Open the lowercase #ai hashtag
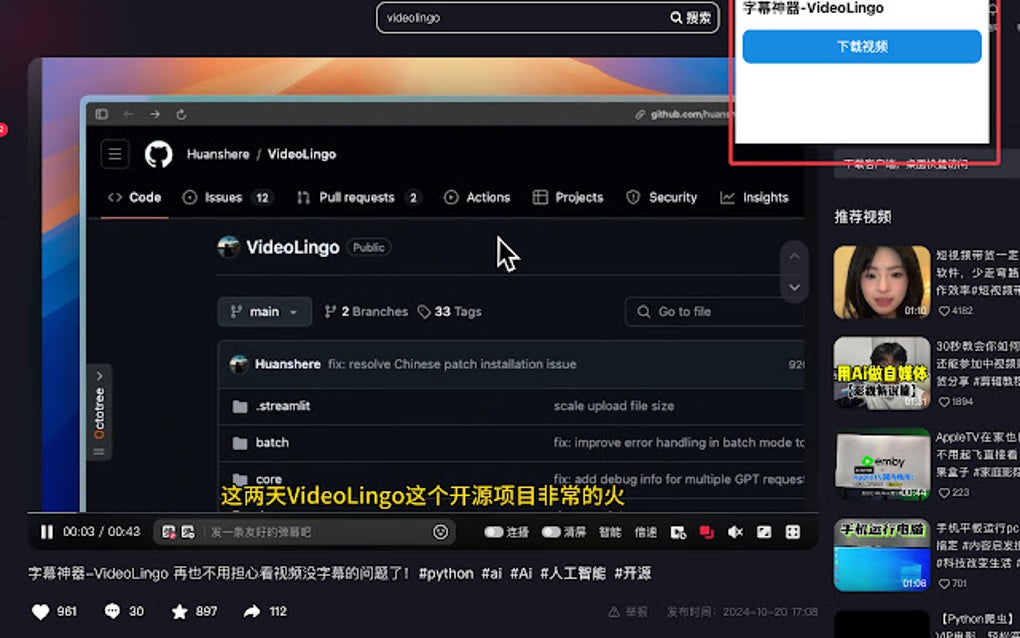Screen dimensions: 1020x638 (492, 573)
